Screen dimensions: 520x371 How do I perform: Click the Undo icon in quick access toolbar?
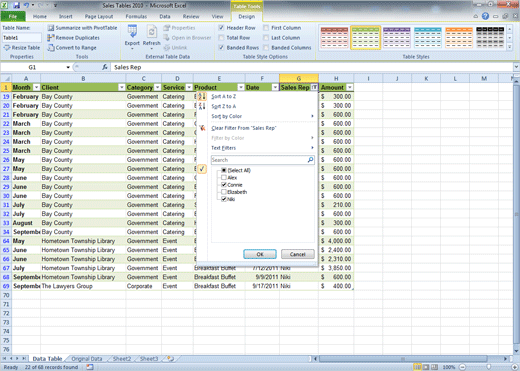point(26,5)
